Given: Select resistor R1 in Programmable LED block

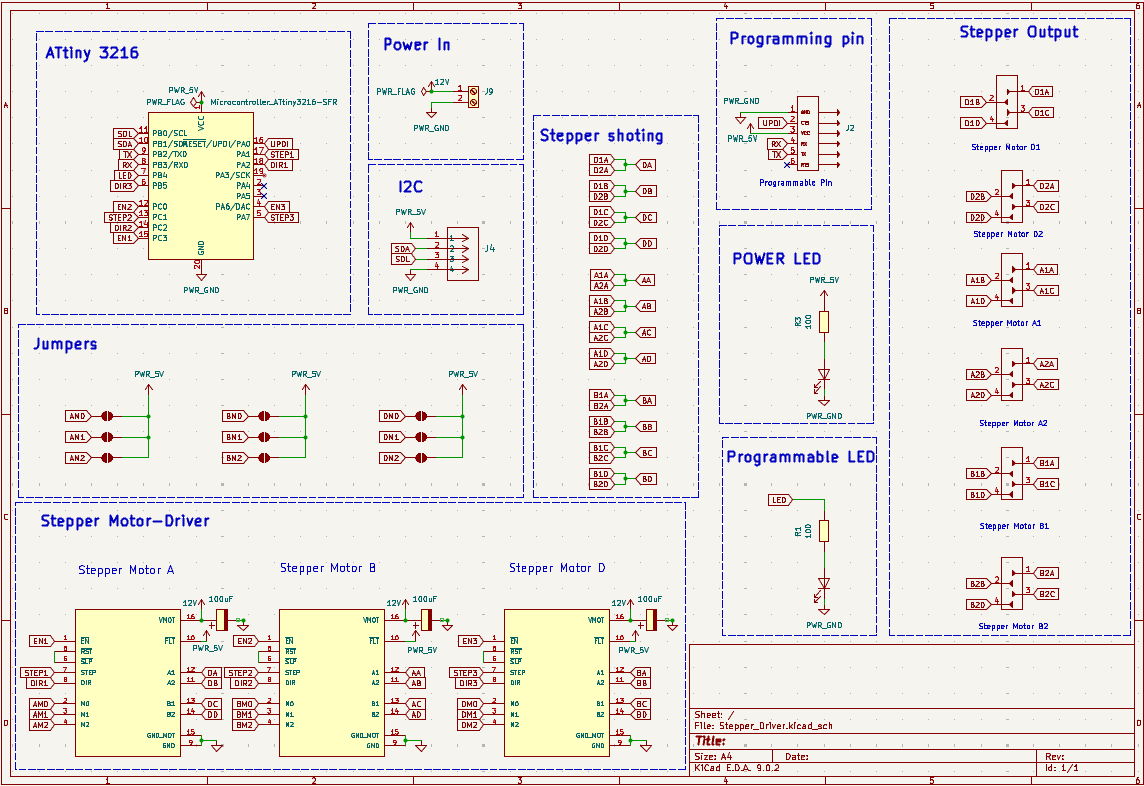Looking at the screenshot, I should [824, 531].
